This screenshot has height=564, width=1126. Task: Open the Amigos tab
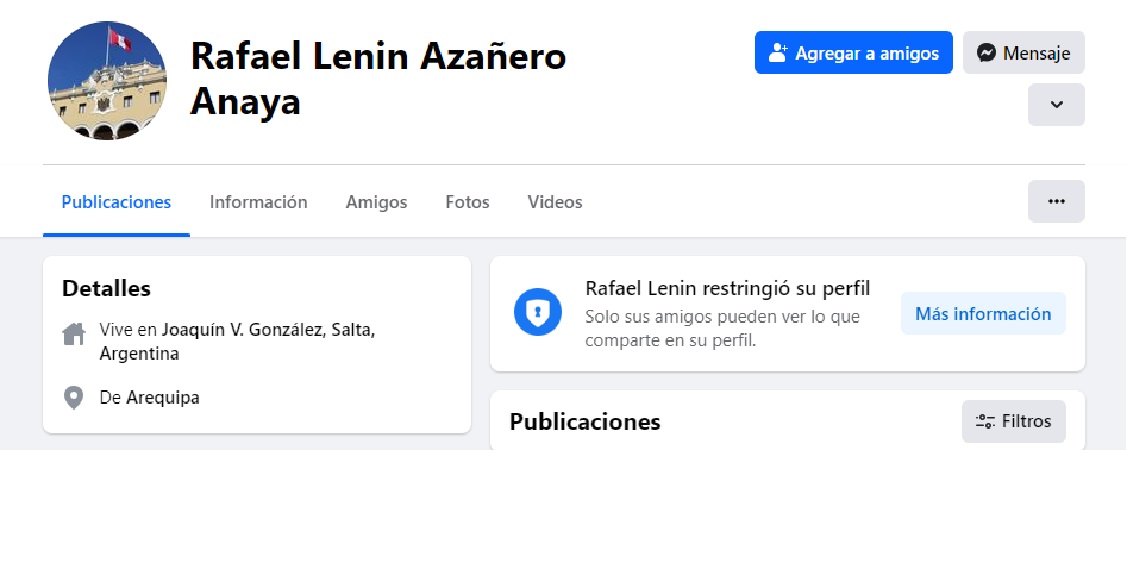pyautogui.click(x=376, y=202)
